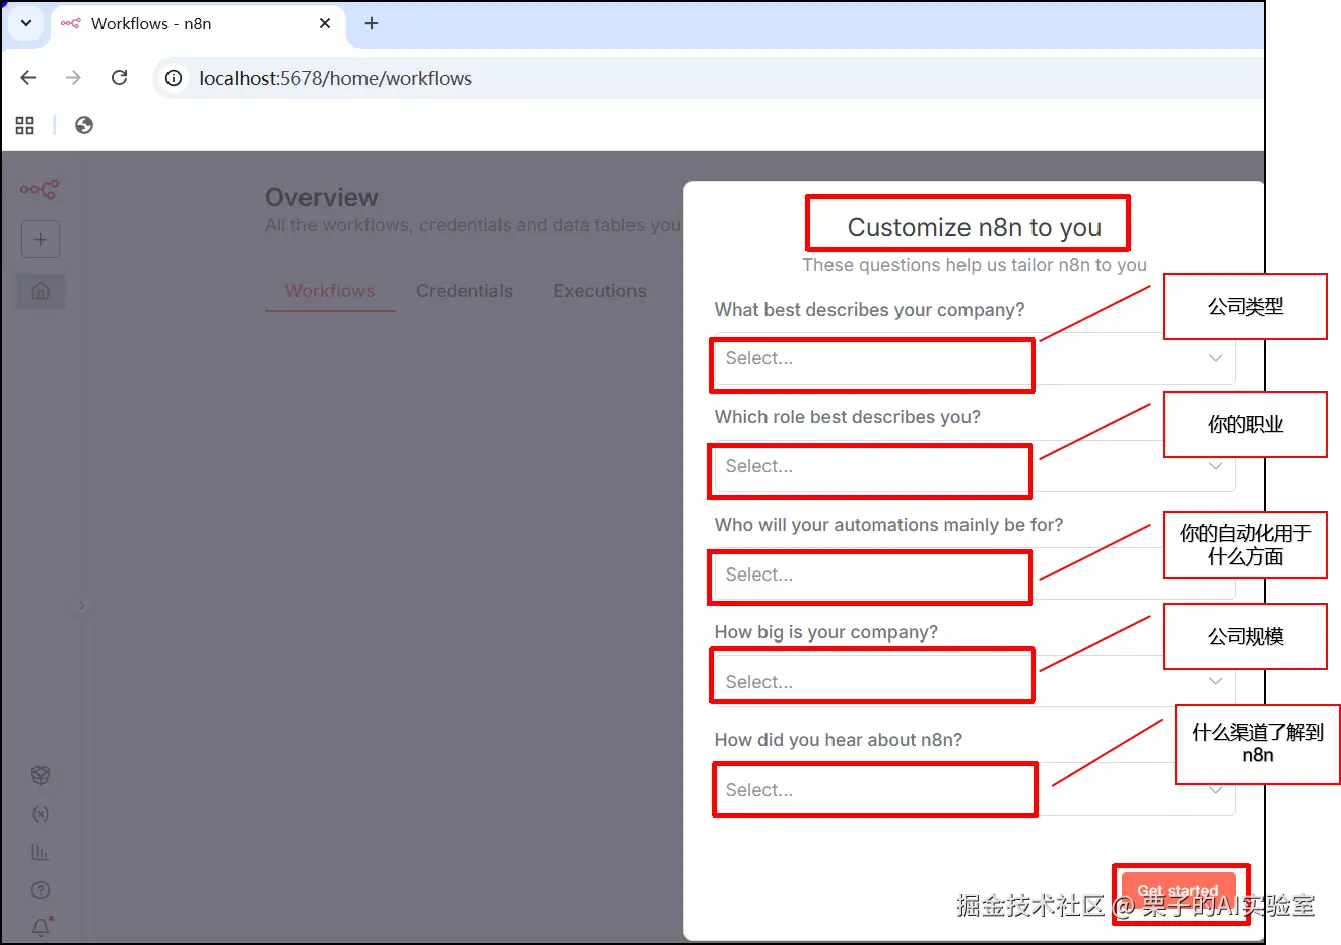Reload the page with the refresh icon

119,78
